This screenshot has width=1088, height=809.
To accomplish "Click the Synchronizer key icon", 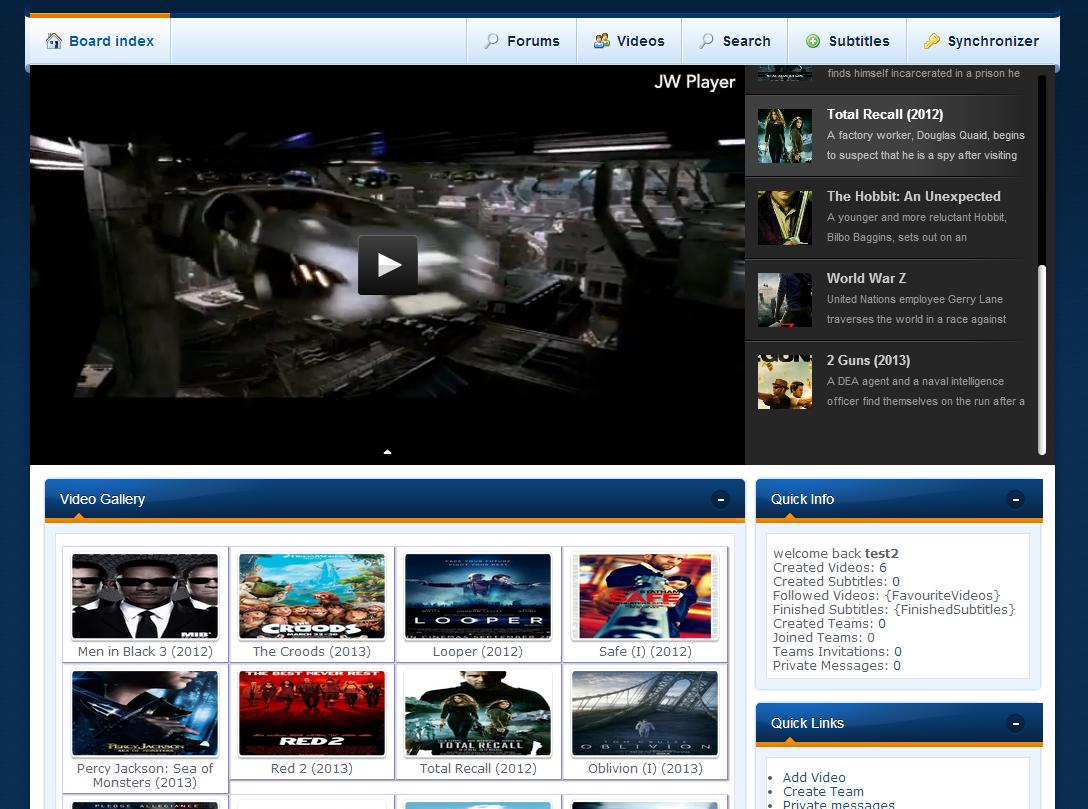I will [931, 41].
